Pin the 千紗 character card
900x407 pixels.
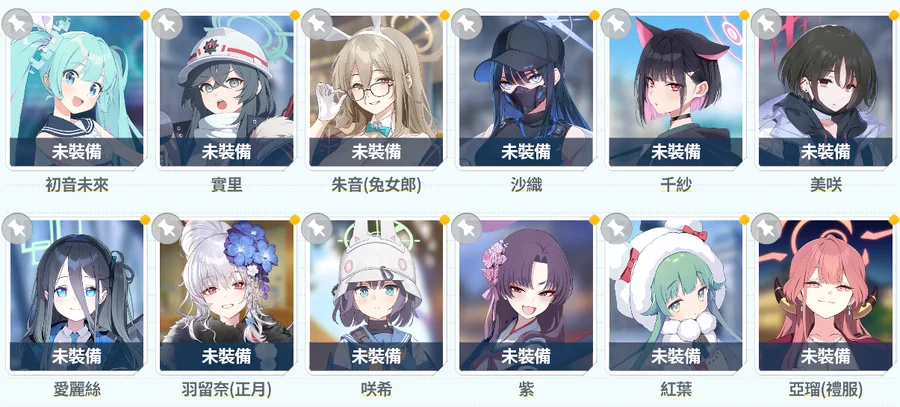pos(616,24)
